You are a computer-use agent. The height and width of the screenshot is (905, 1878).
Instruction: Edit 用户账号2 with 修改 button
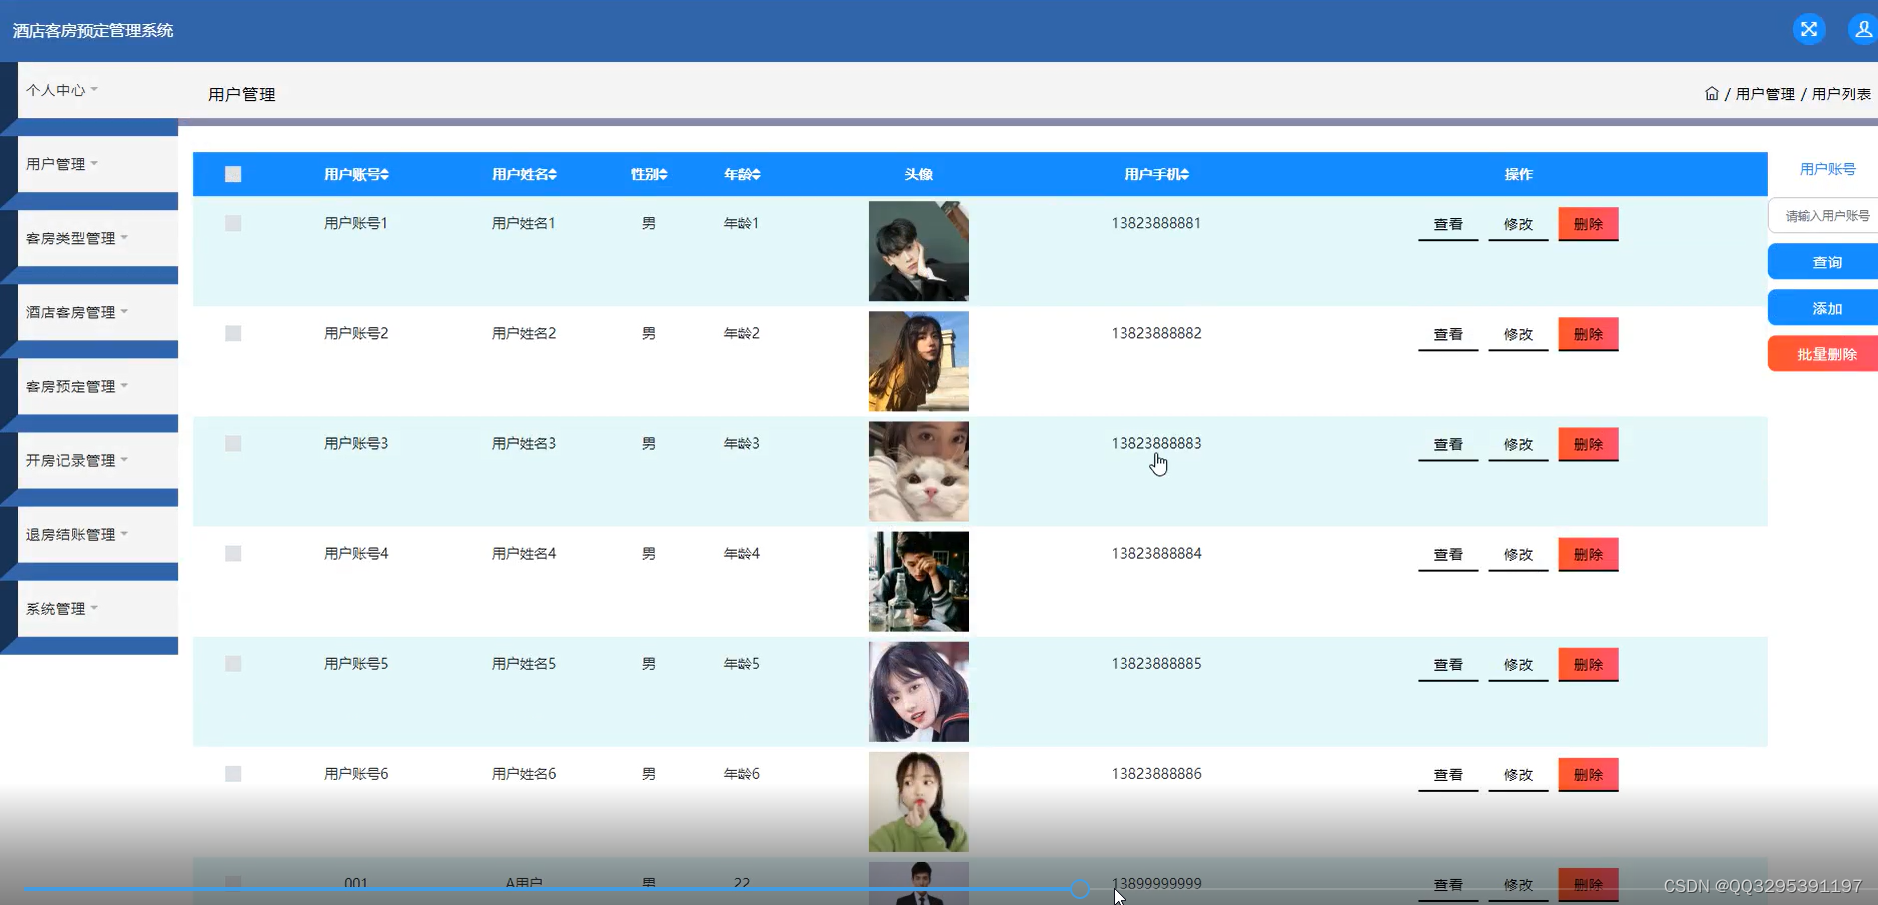tap(1518, 334)
